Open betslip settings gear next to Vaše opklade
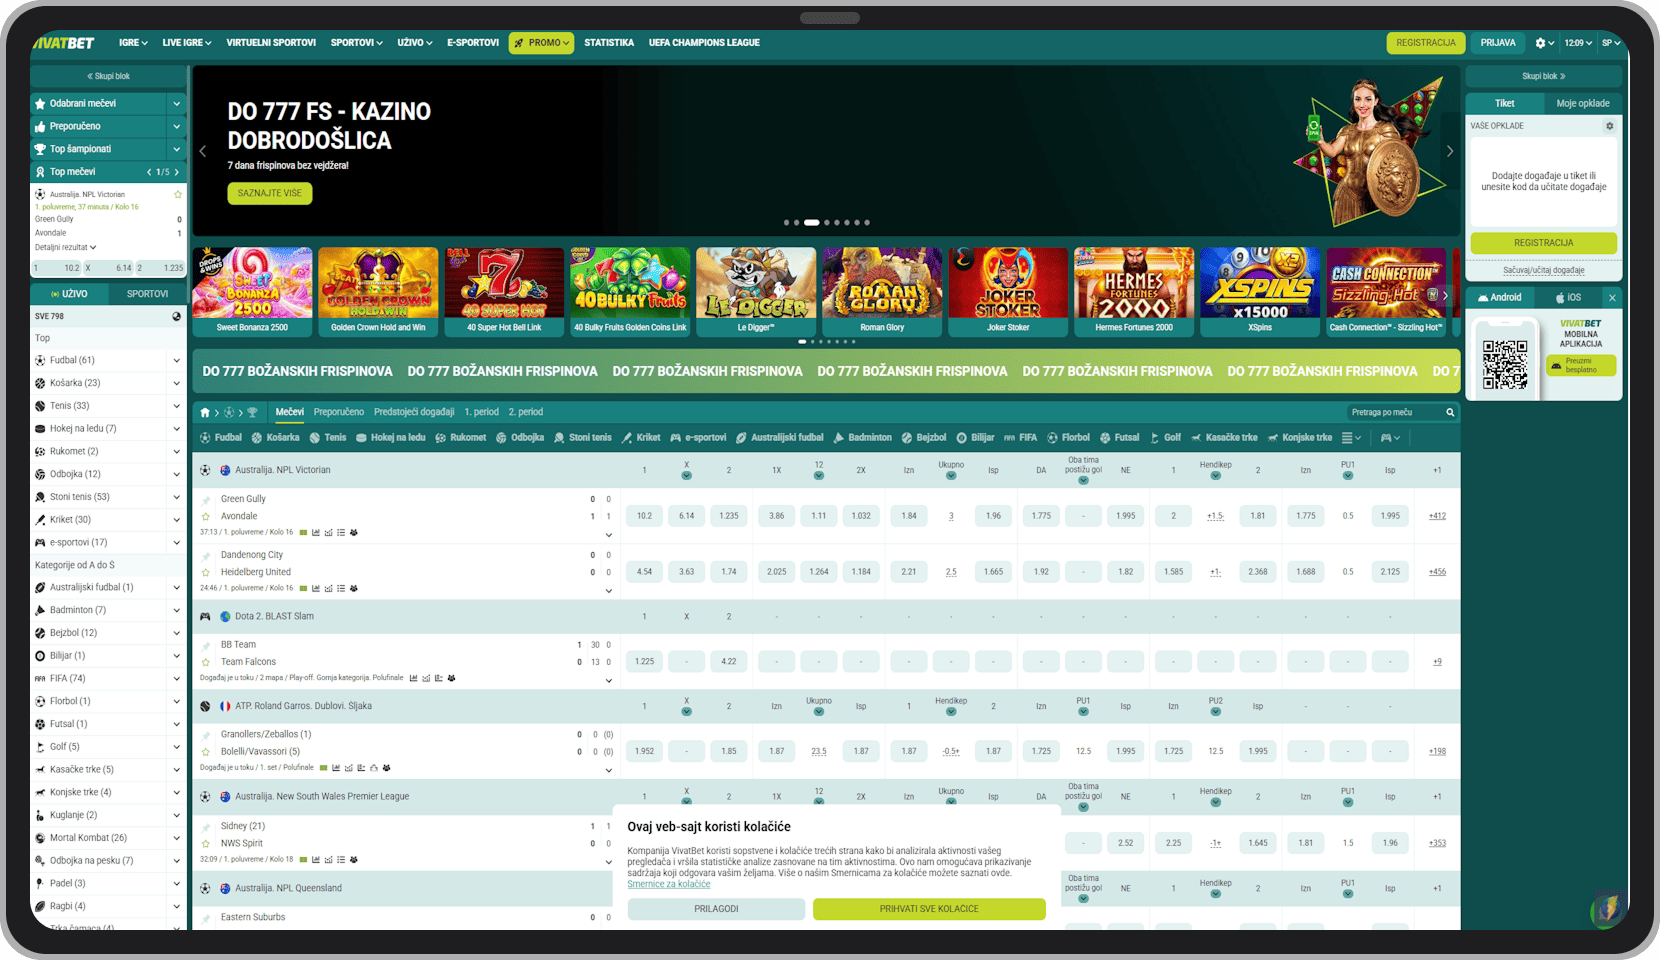Viewport: 1660px width, 960px height. click(1609, 126)
